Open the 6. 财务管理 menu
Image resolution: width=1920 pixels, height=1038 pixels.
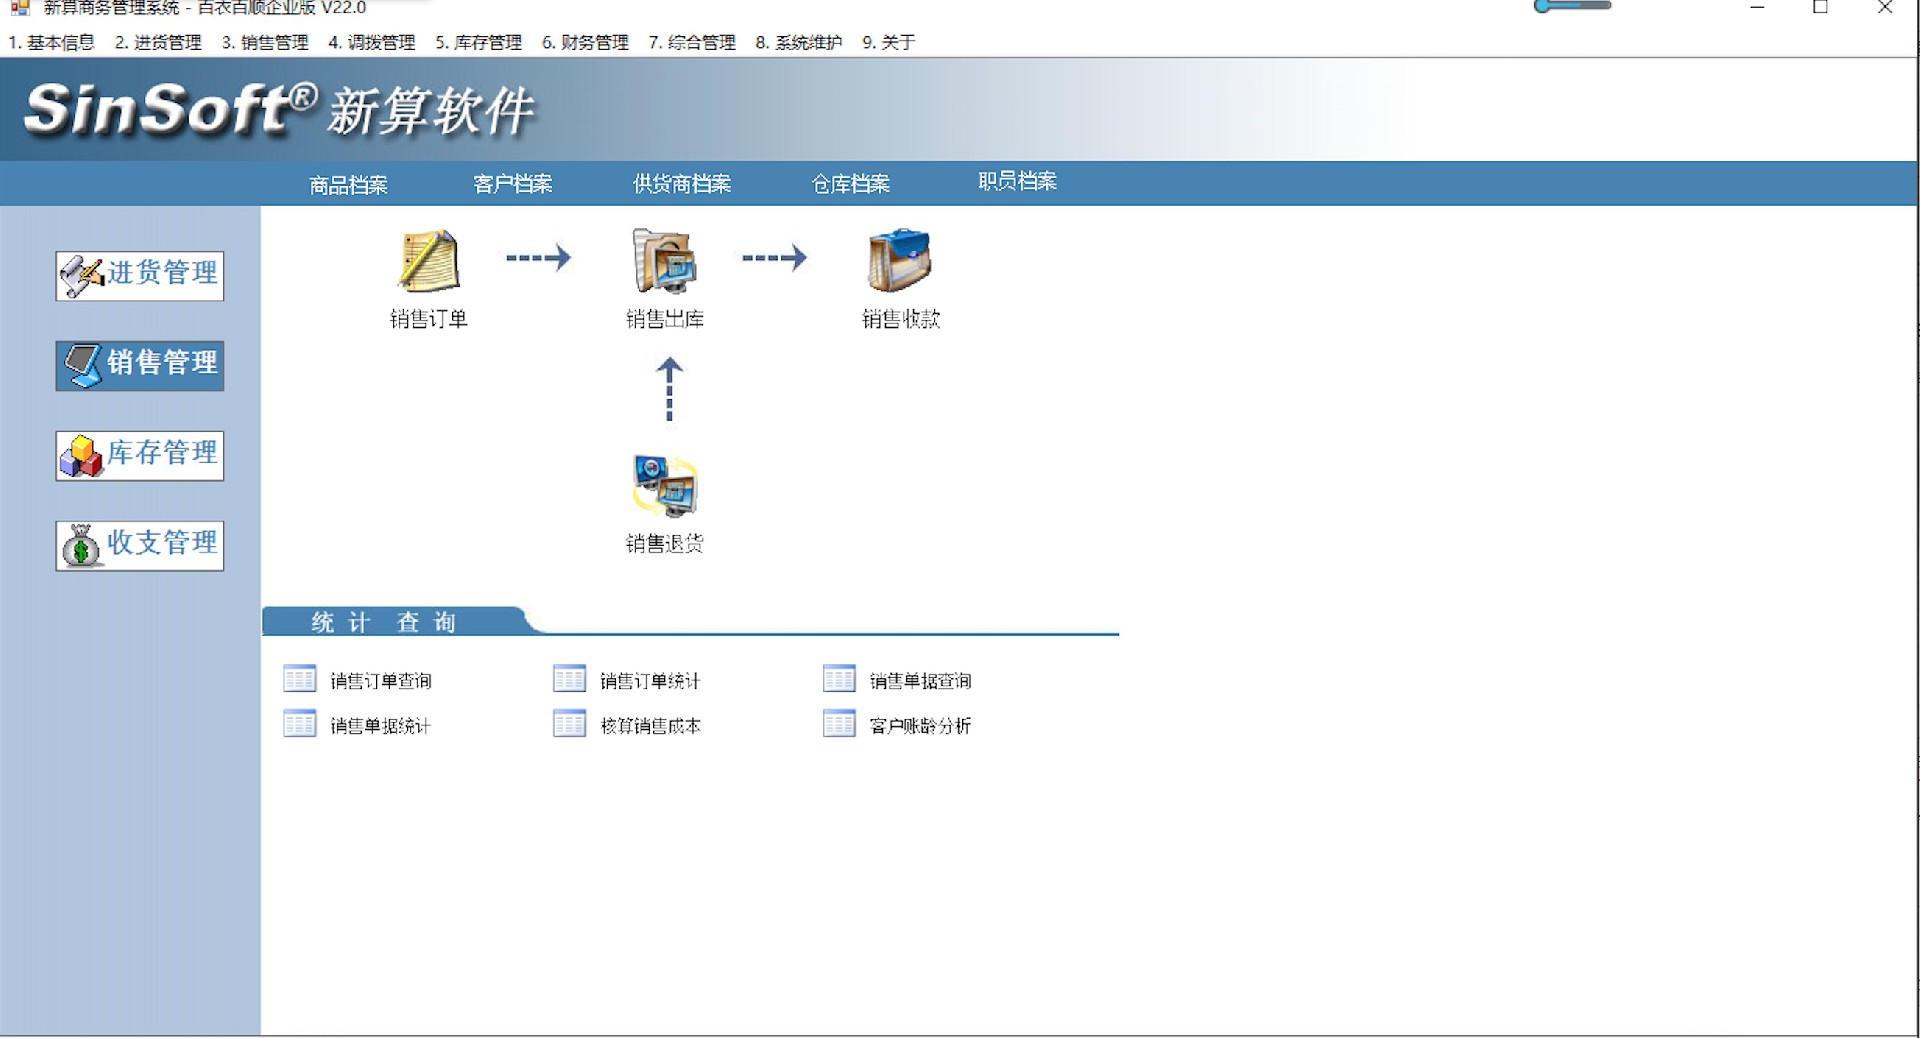pyautogui.click(x=586, y=42)
